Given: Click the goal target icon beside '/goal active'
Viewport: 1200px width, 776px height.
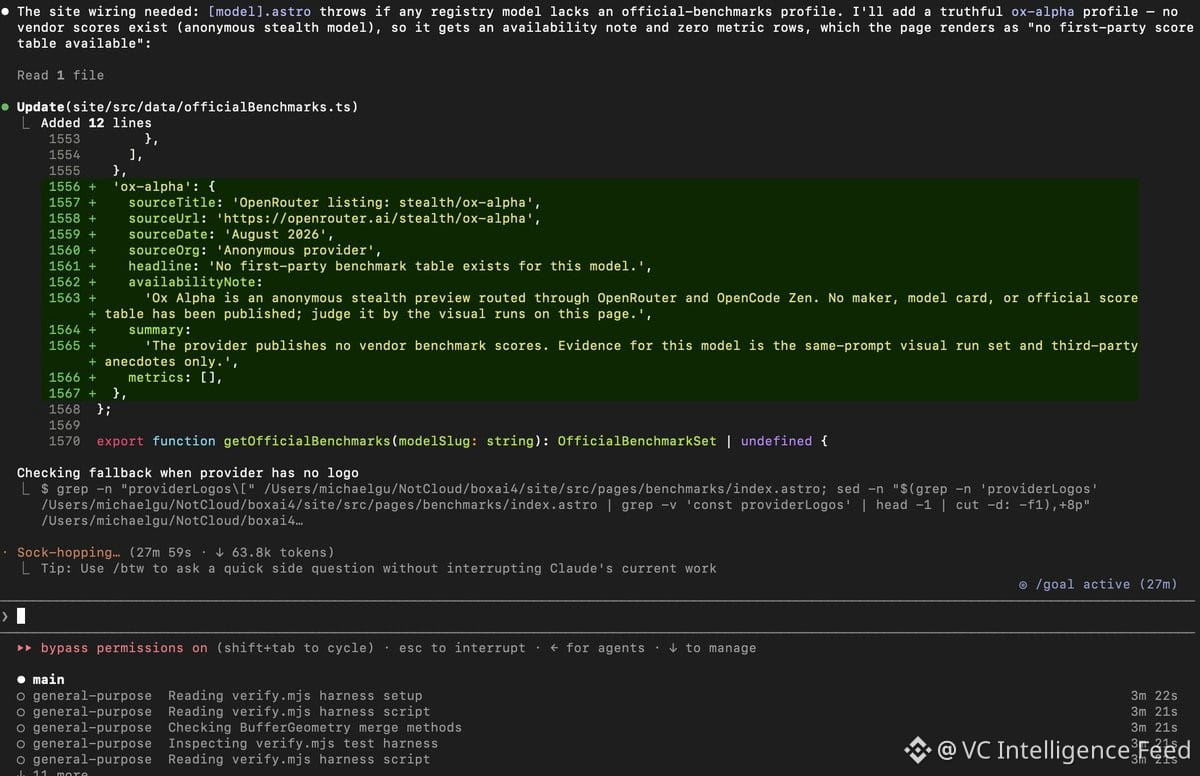Looking at the screenshot, I should pyautogui.click(x=1023, y=584).
